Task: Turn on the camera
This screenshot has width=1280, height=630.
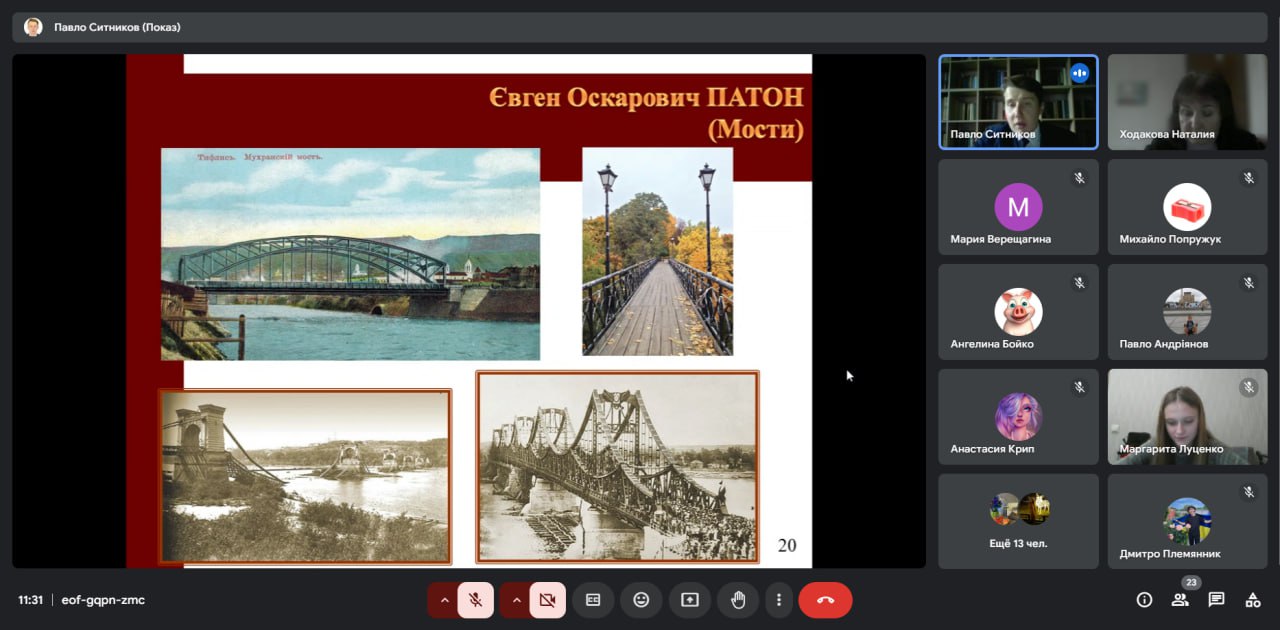Action: pyautogui.click(x=547, y=600)
